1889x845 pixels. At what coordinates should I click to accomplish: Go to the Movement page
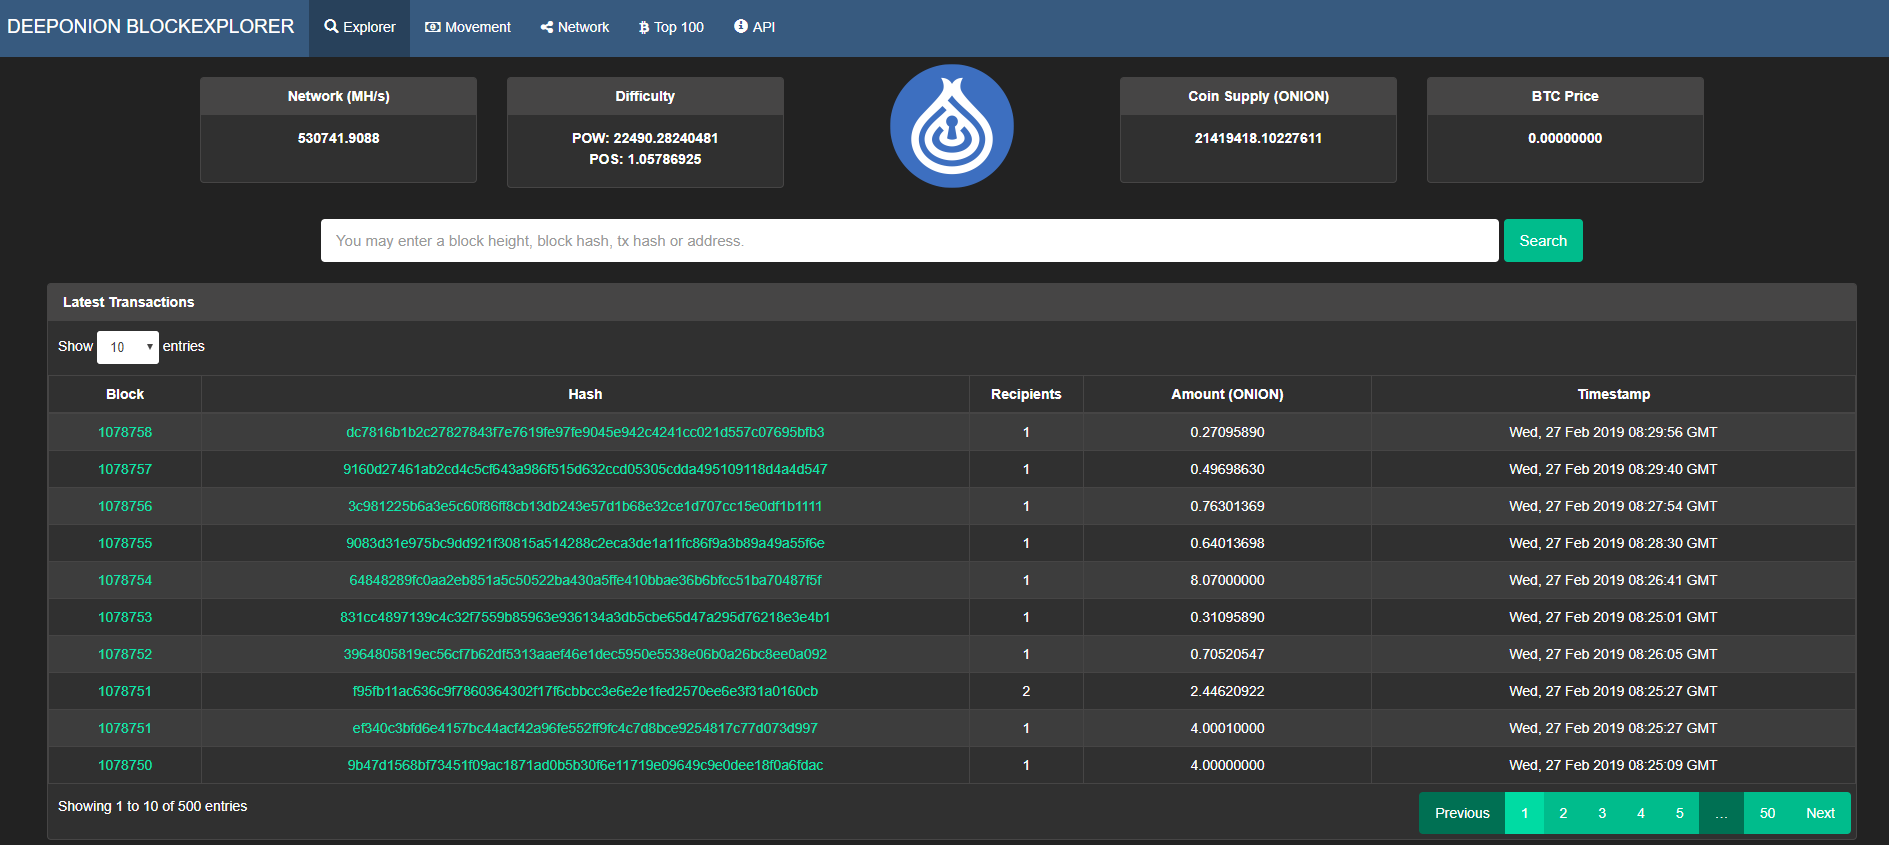[468, 27]
